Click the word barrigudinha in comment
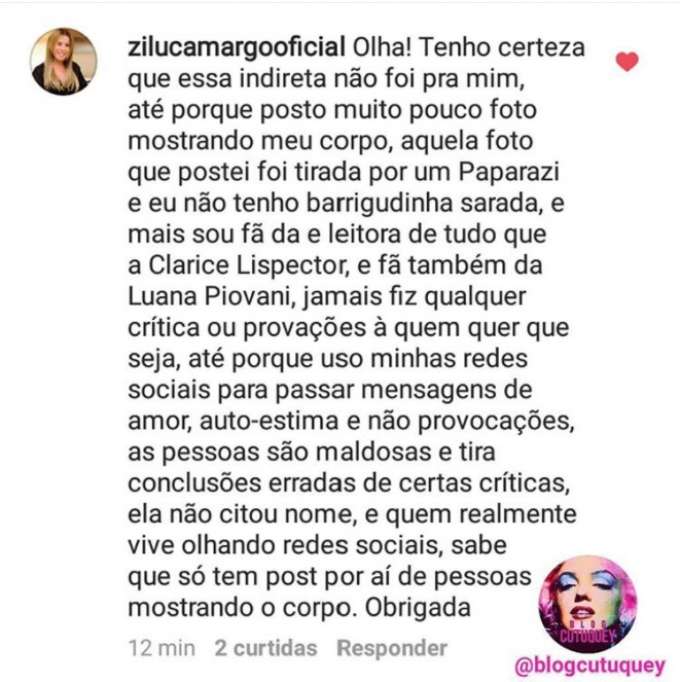 tap(380, 203)
